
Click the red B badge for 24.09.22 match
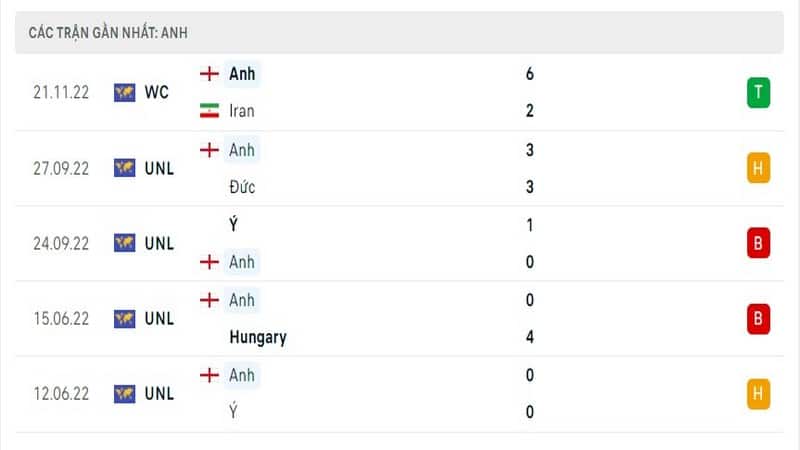[x=758, y=243]
